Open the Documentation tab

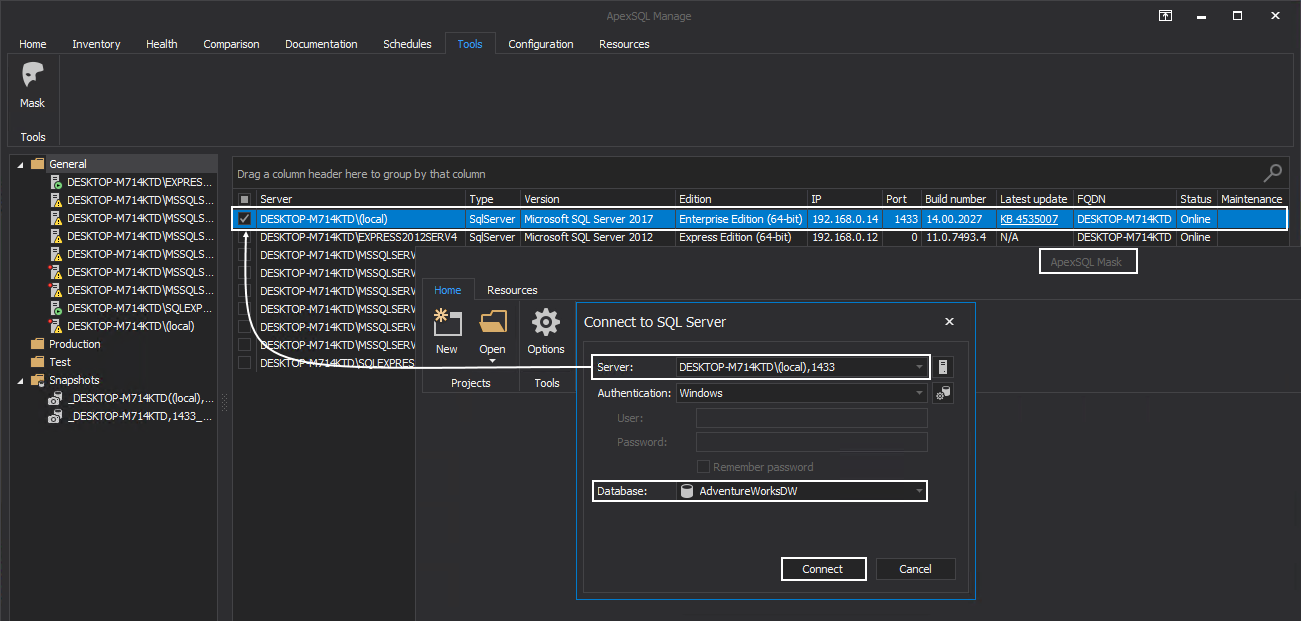coord(321,44)
